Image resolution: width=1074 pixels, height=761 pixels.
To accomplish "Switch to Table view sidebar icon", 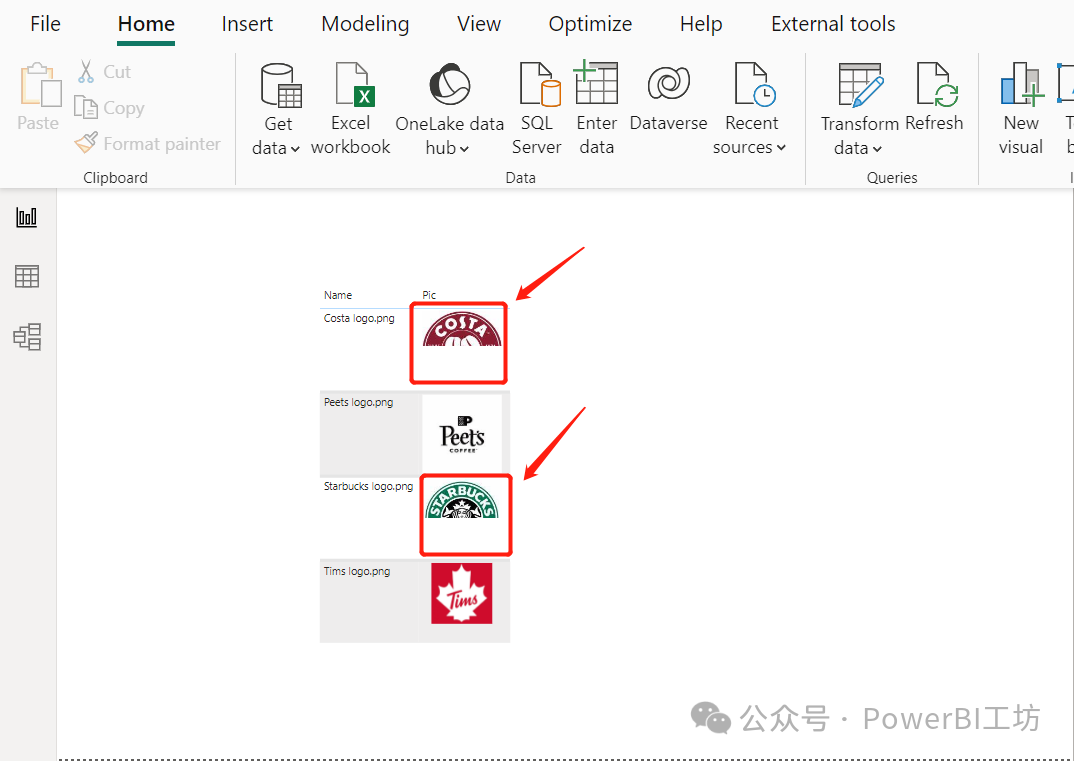I will (27, 276).
